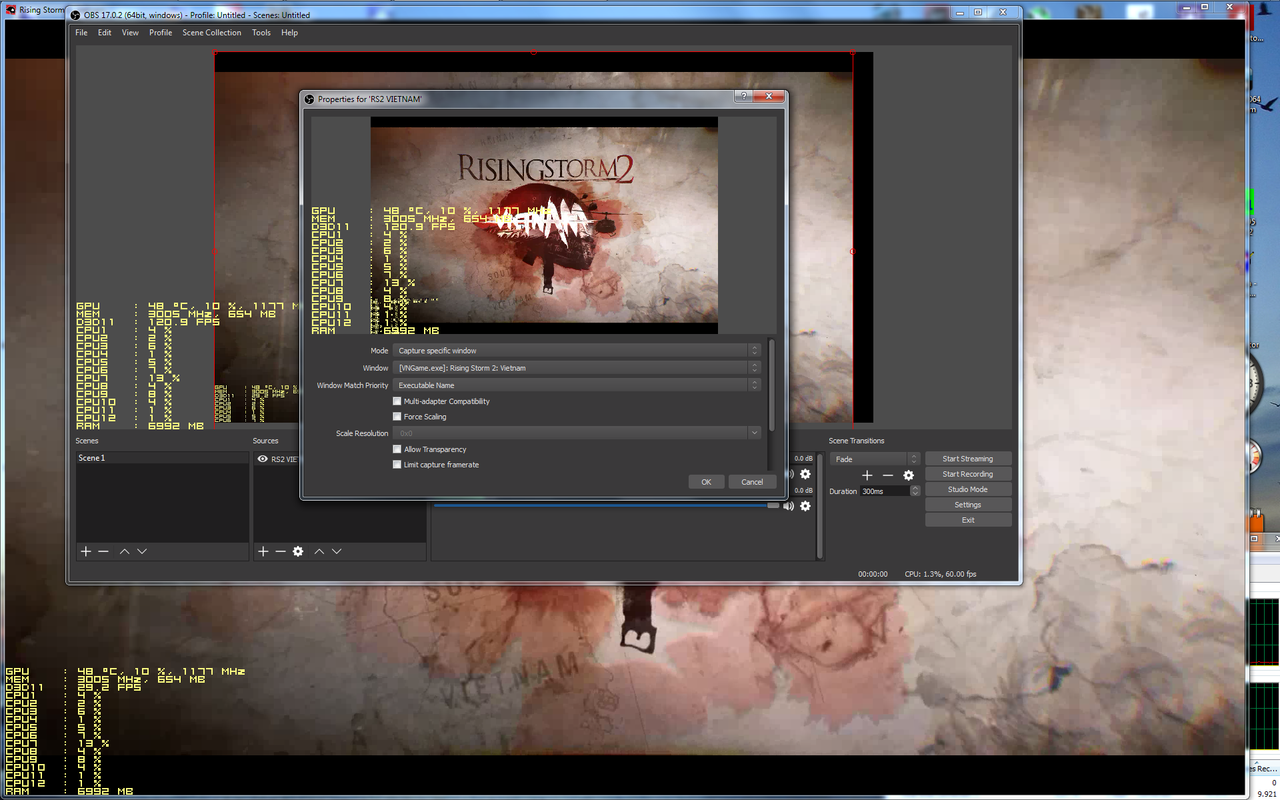
Task: Remove the selected source with the Sources minus icon
Action: point(280,551)
